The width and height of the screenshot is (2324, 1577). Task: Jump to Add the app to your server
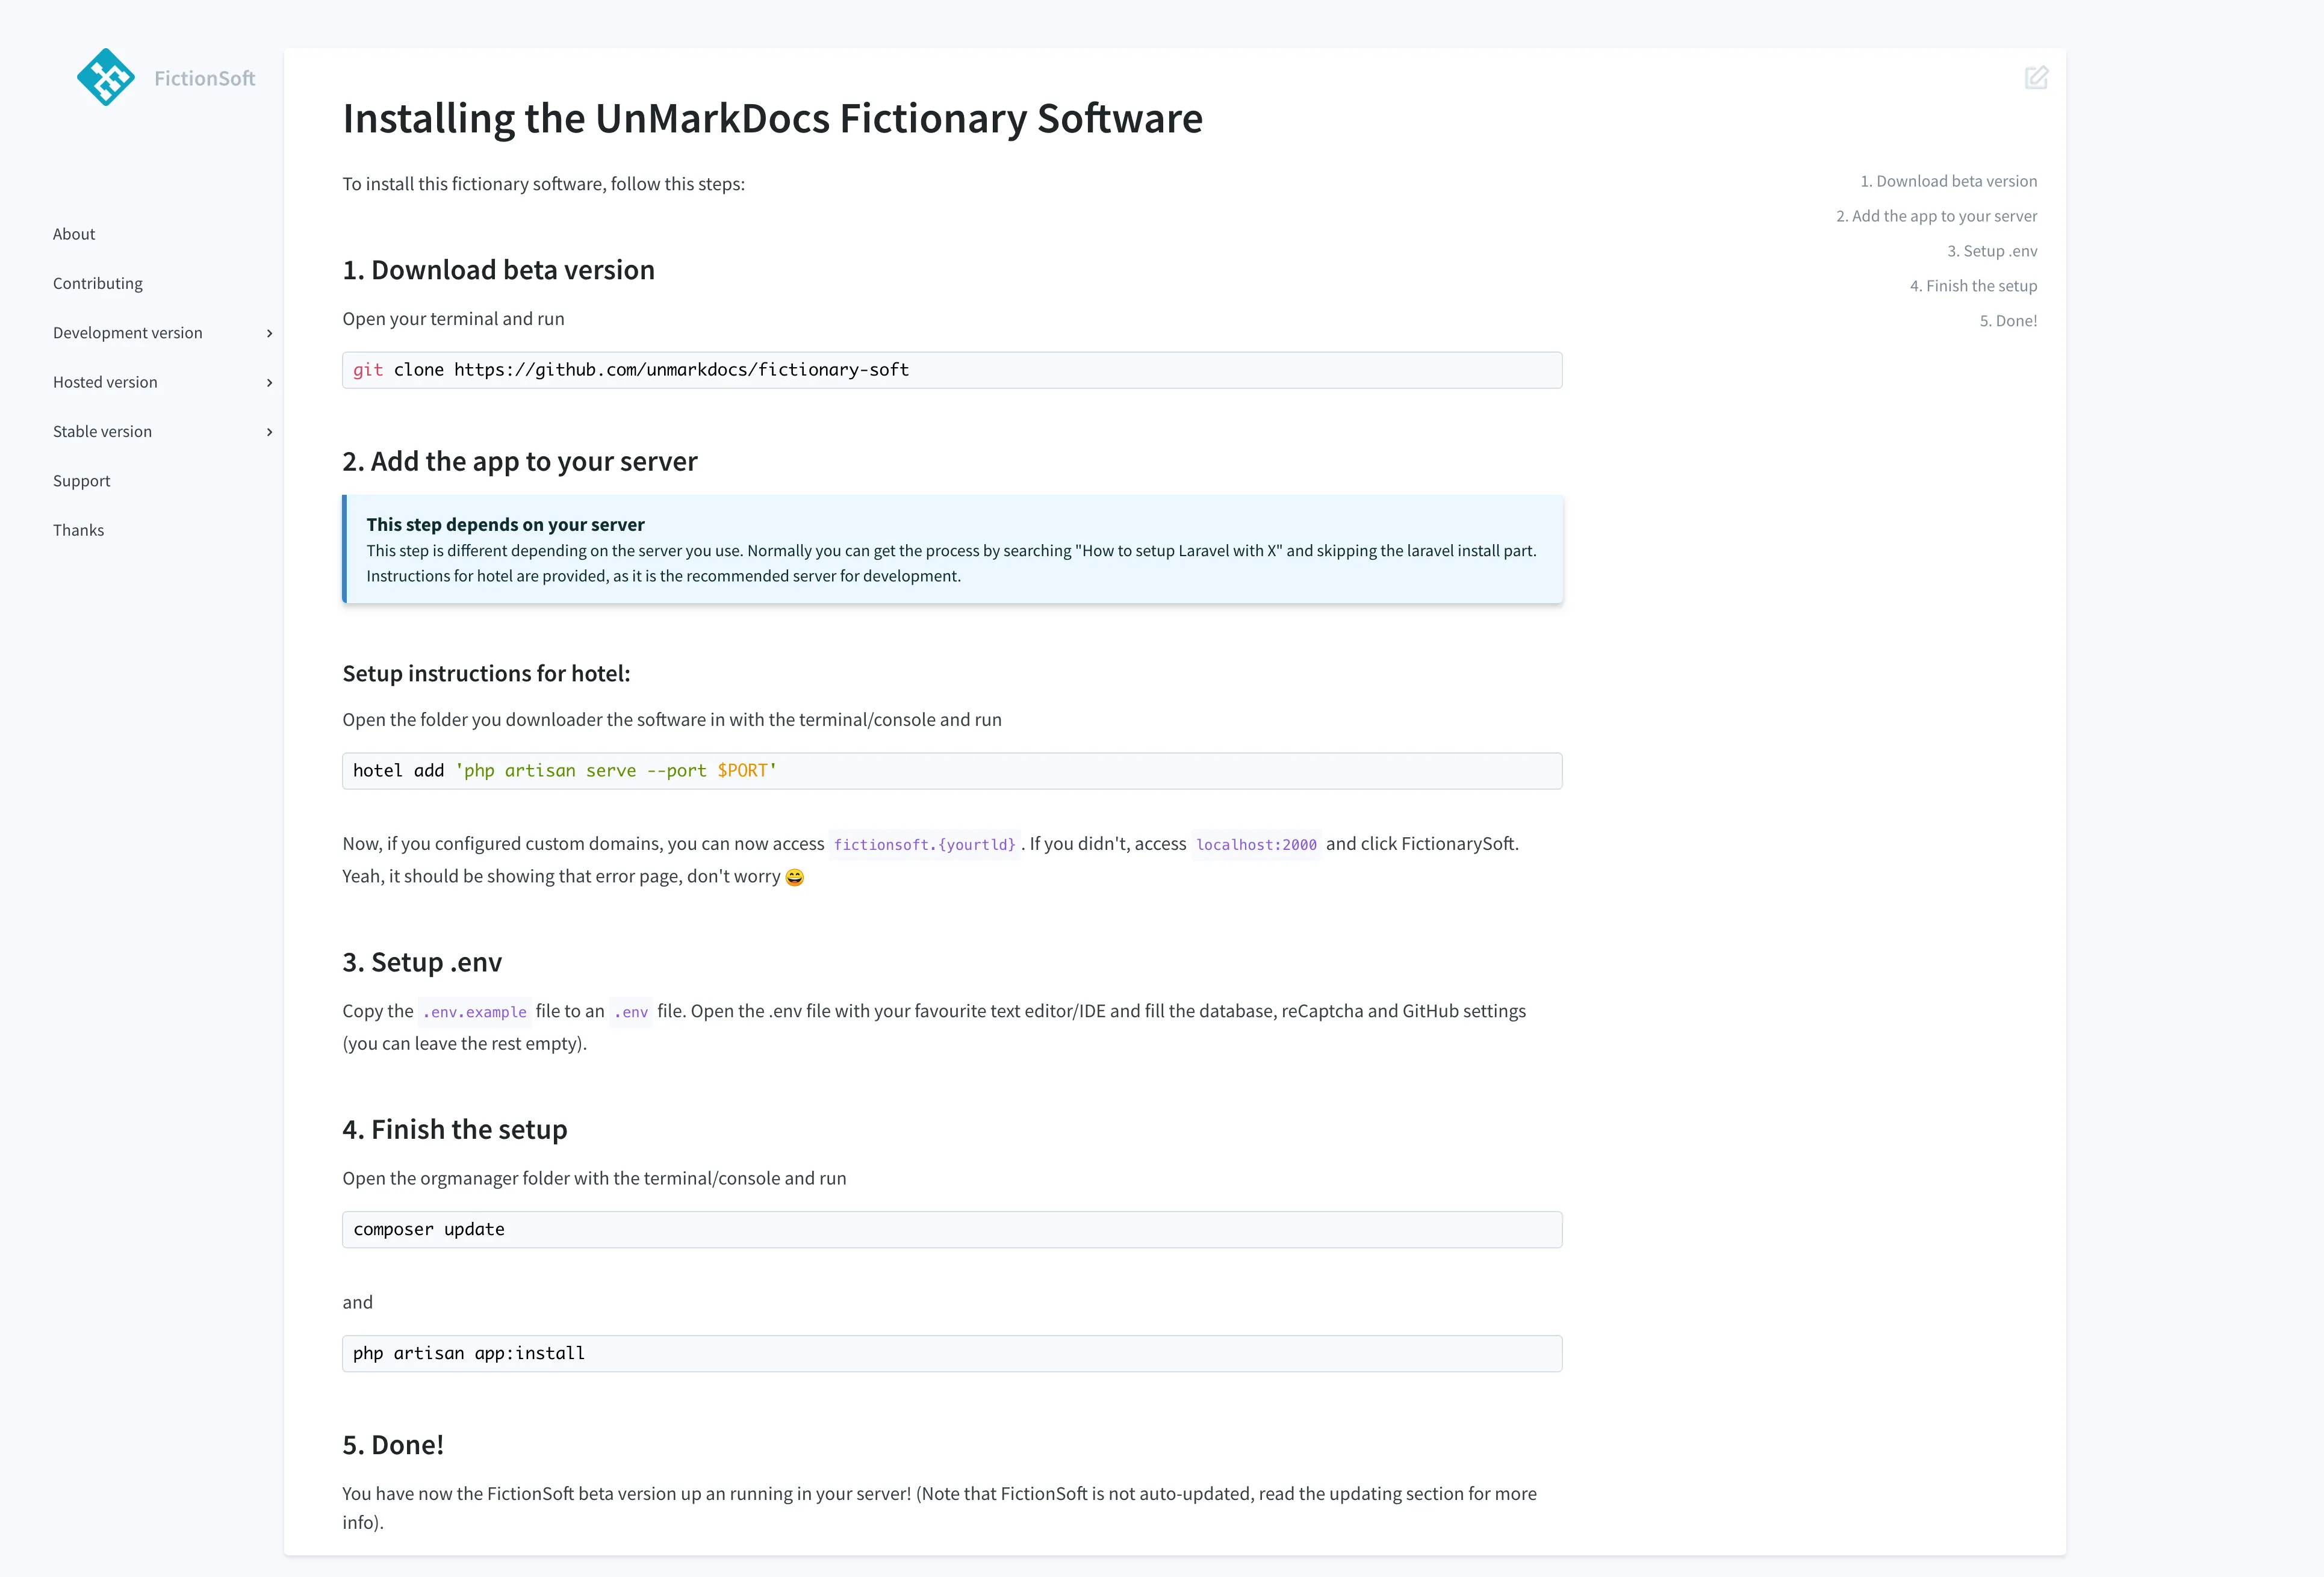pos(1936,216)
